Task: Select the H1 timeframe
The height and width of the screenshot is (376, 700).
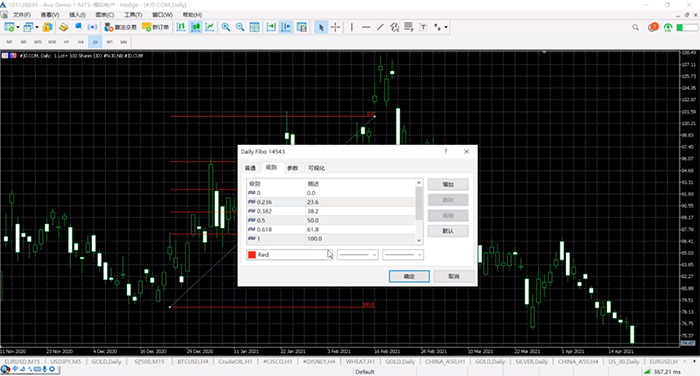Action: click(x=67, y=42)
